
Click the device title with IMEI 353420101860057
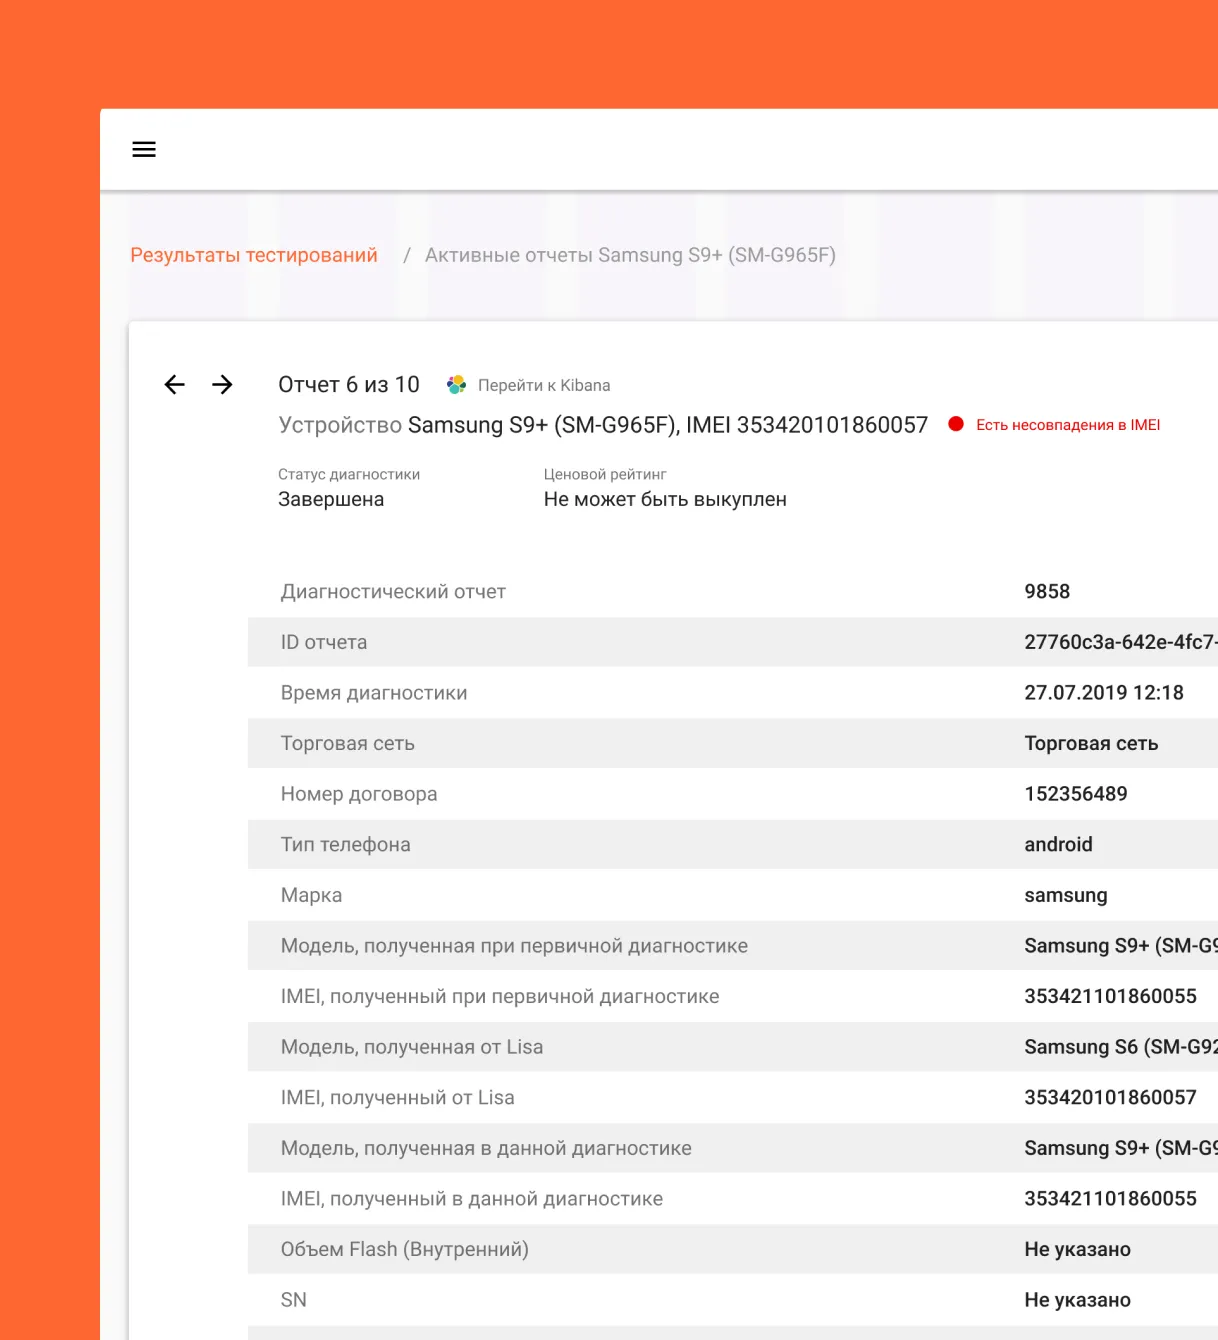coord(603,425)
